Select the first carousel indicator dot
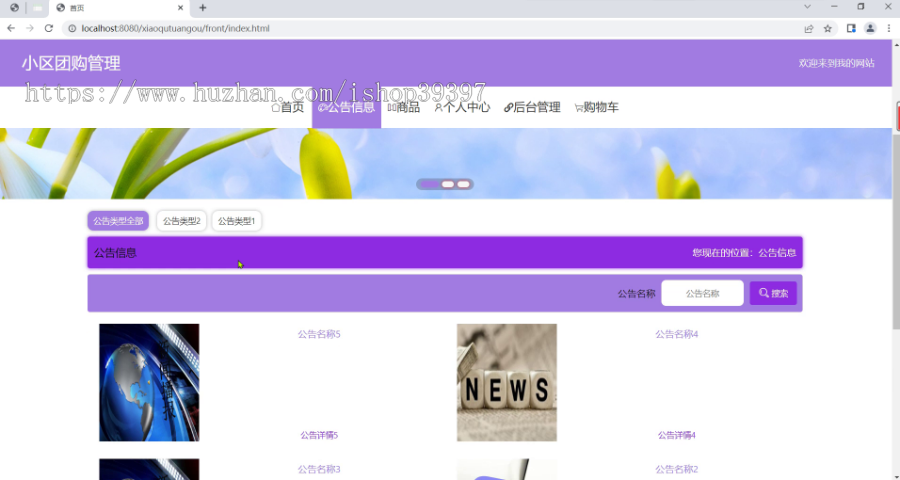The height and width of the screenshot is (480, 900). click(x=429, y=184)
